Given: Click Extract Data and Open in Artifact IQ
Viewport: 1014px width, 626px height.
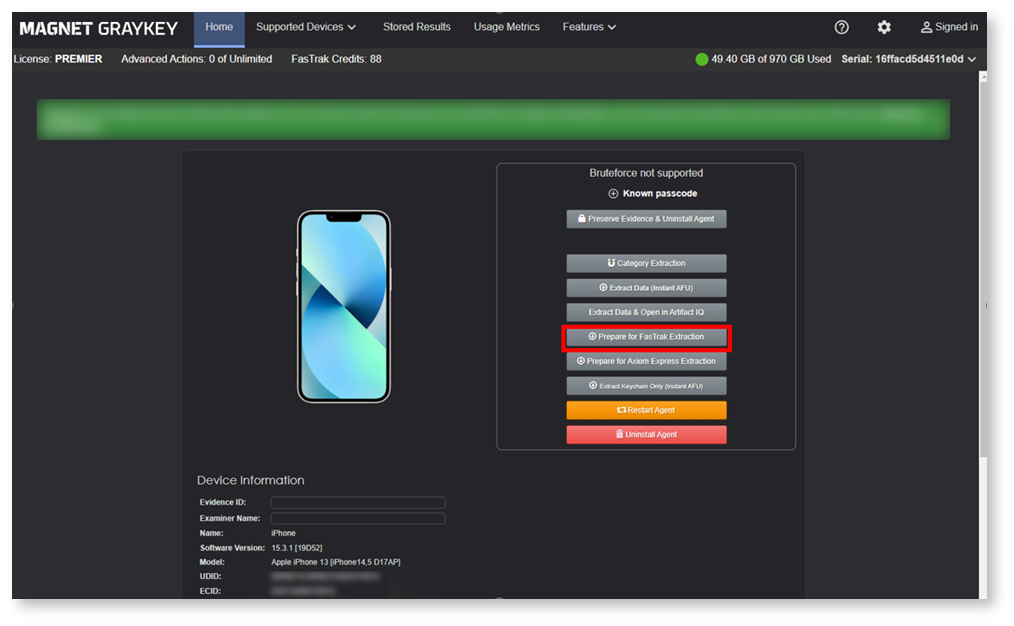Looking at the screenshot, I should pos(646,311).
